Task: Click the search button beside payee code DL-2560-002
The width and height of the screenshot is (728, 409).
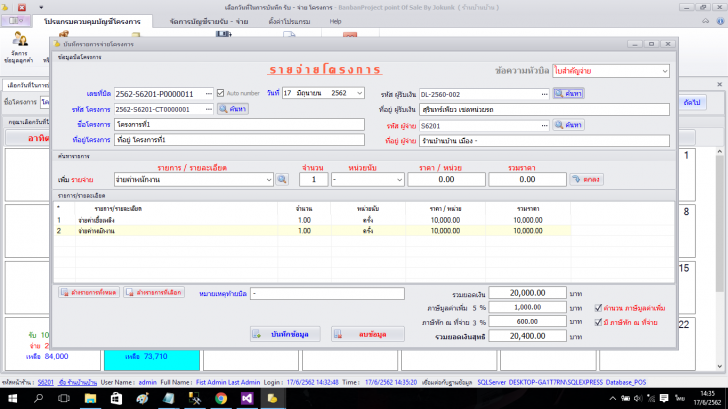Action: [569, 94]
